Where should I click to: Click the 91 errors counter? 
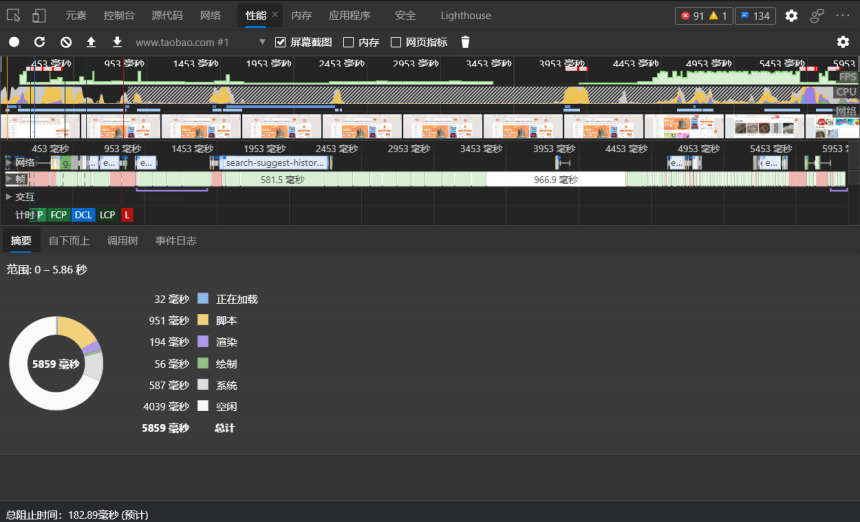(x=693, y=16)
